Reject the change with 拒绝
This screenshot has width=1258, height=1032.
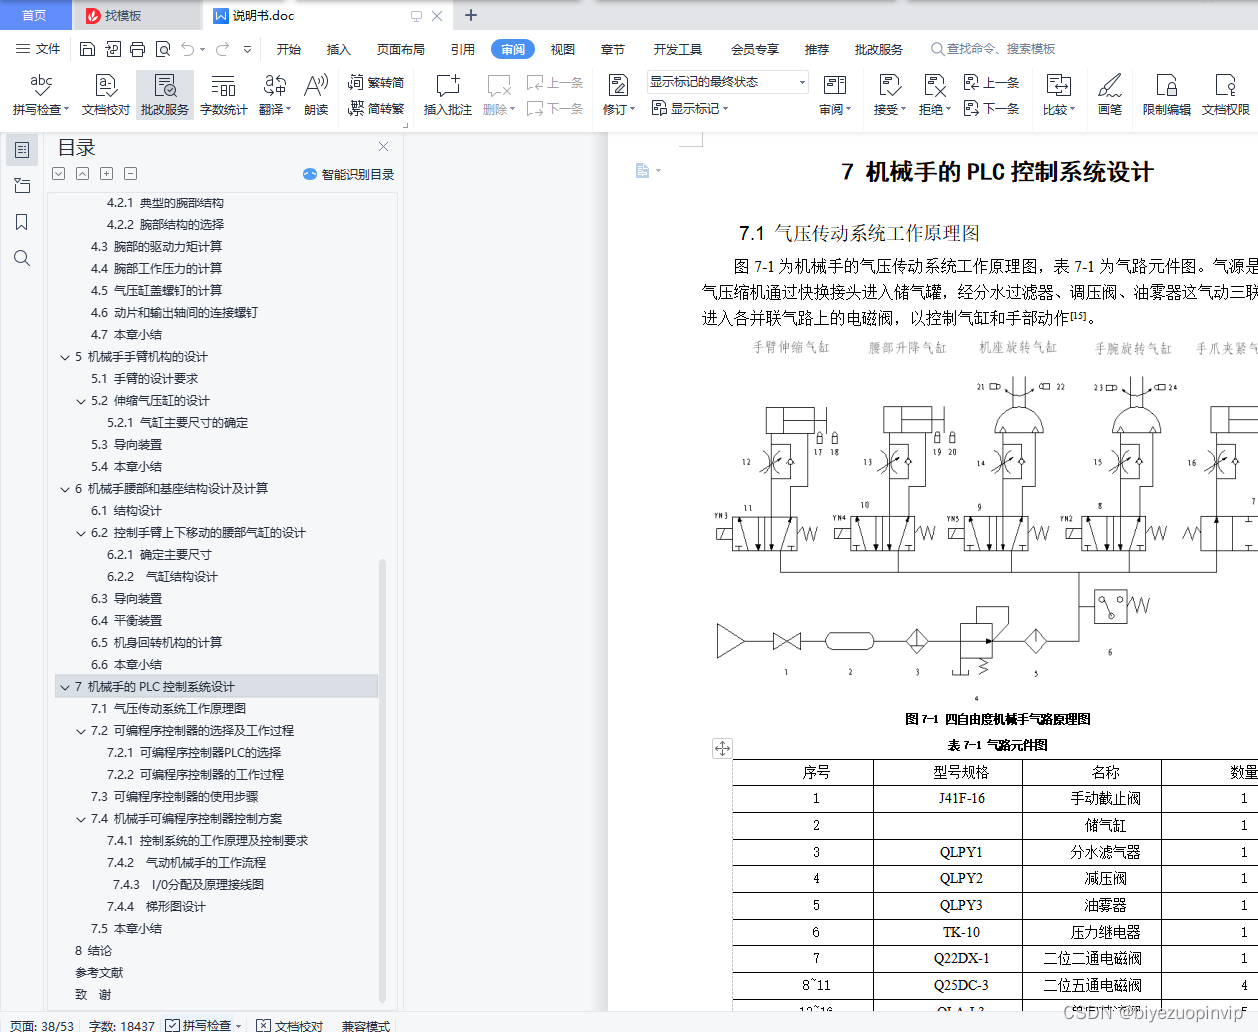934,95
